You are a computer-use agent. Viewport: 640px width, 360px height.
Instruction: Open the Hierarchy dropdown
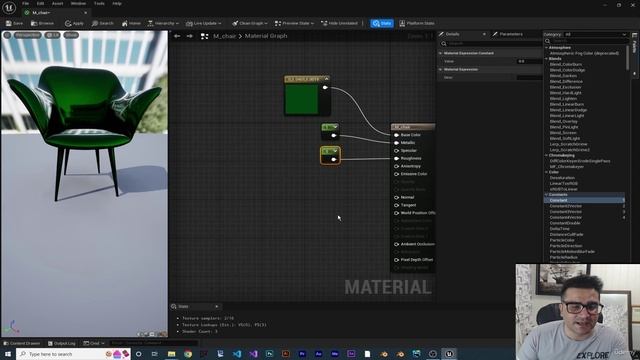coord(163,23)
